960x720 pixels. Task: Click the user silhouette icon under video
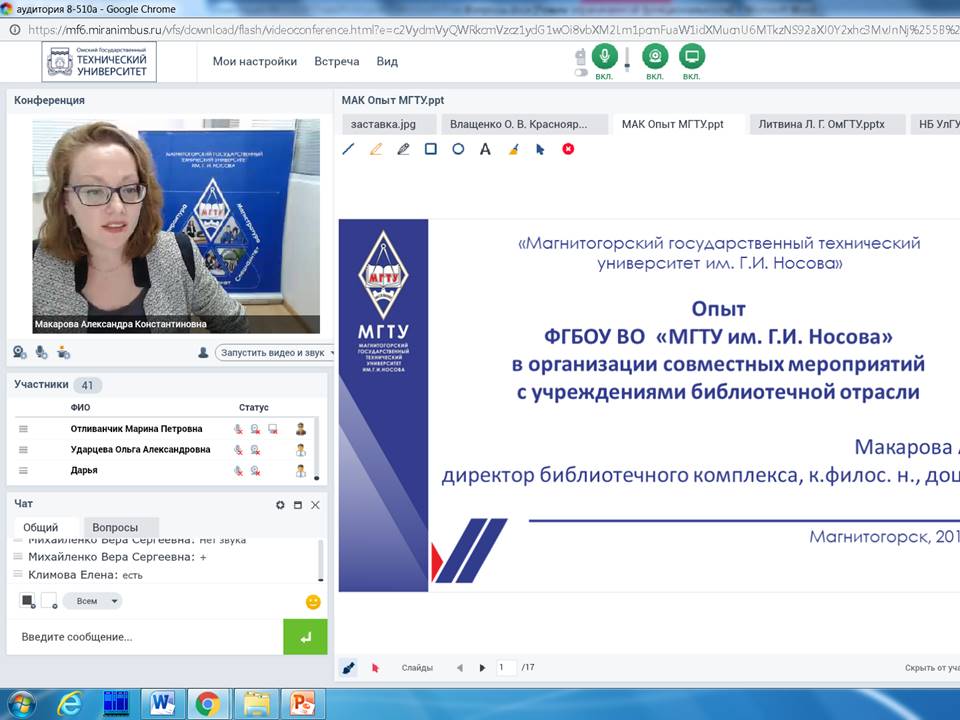click(203, 353)
